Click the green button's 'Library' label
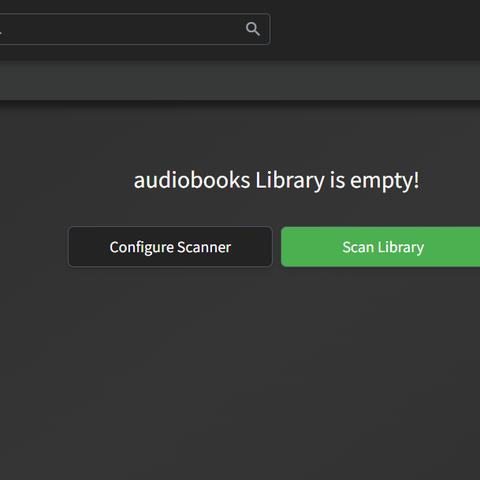This screenshot has height=480, width=480. click(x=401, y=248)
